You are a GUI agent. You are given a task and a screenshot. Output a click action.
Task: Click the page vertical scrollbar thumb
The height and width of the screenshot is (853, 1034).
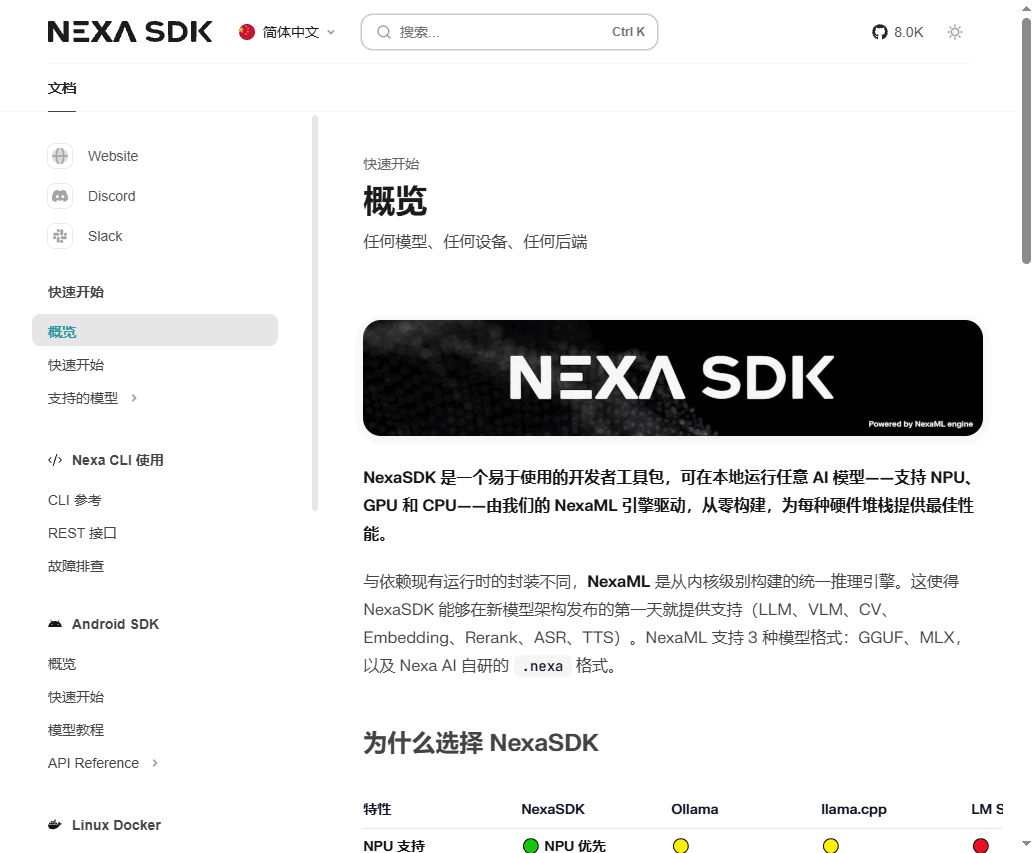click(x=1026, y=140)
